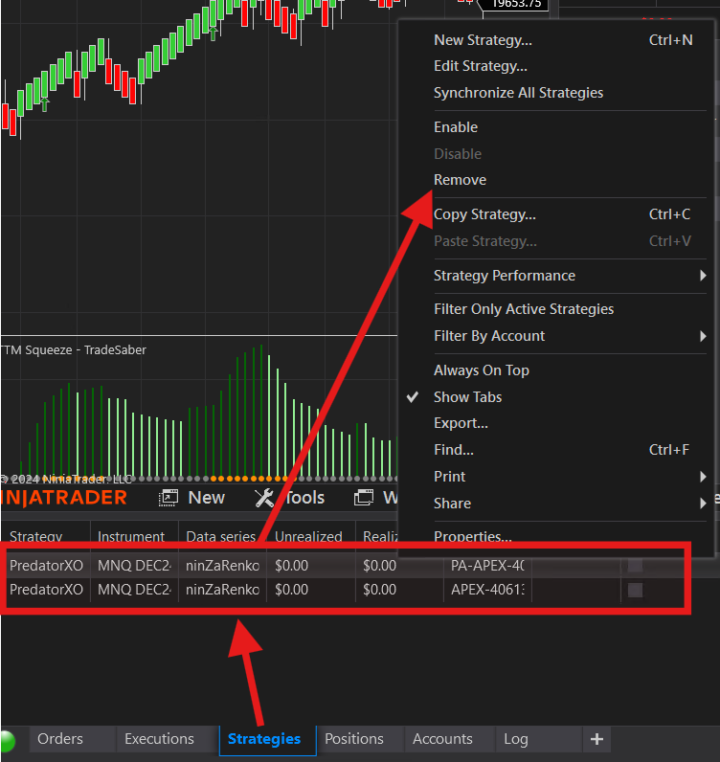Click the Instrument column header
The image size is (720, 762).
click(x=131, y=537)
